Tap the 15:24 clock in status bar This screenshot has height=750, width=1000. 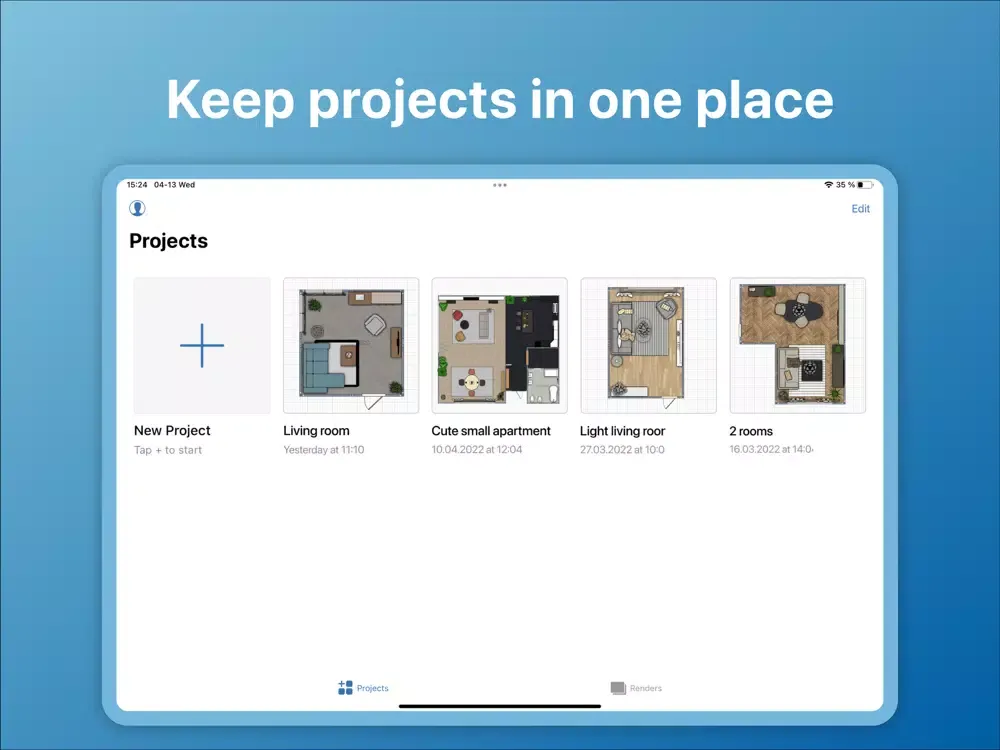(137, 185)
